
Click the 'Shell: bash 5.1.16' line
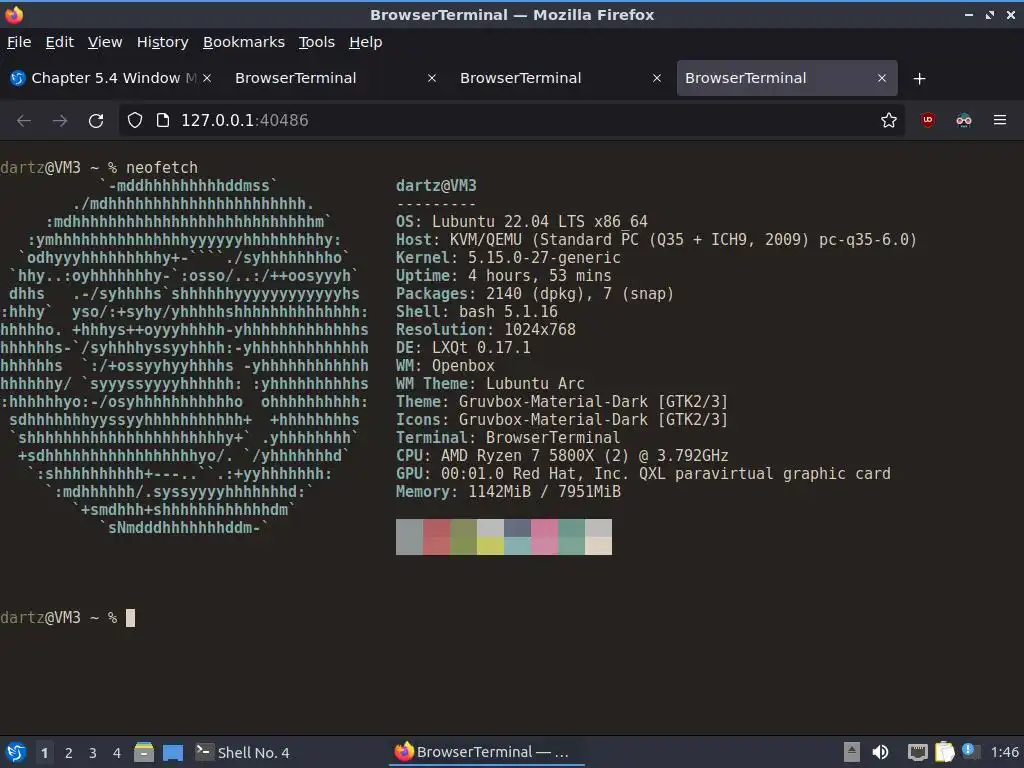[477, 312]
